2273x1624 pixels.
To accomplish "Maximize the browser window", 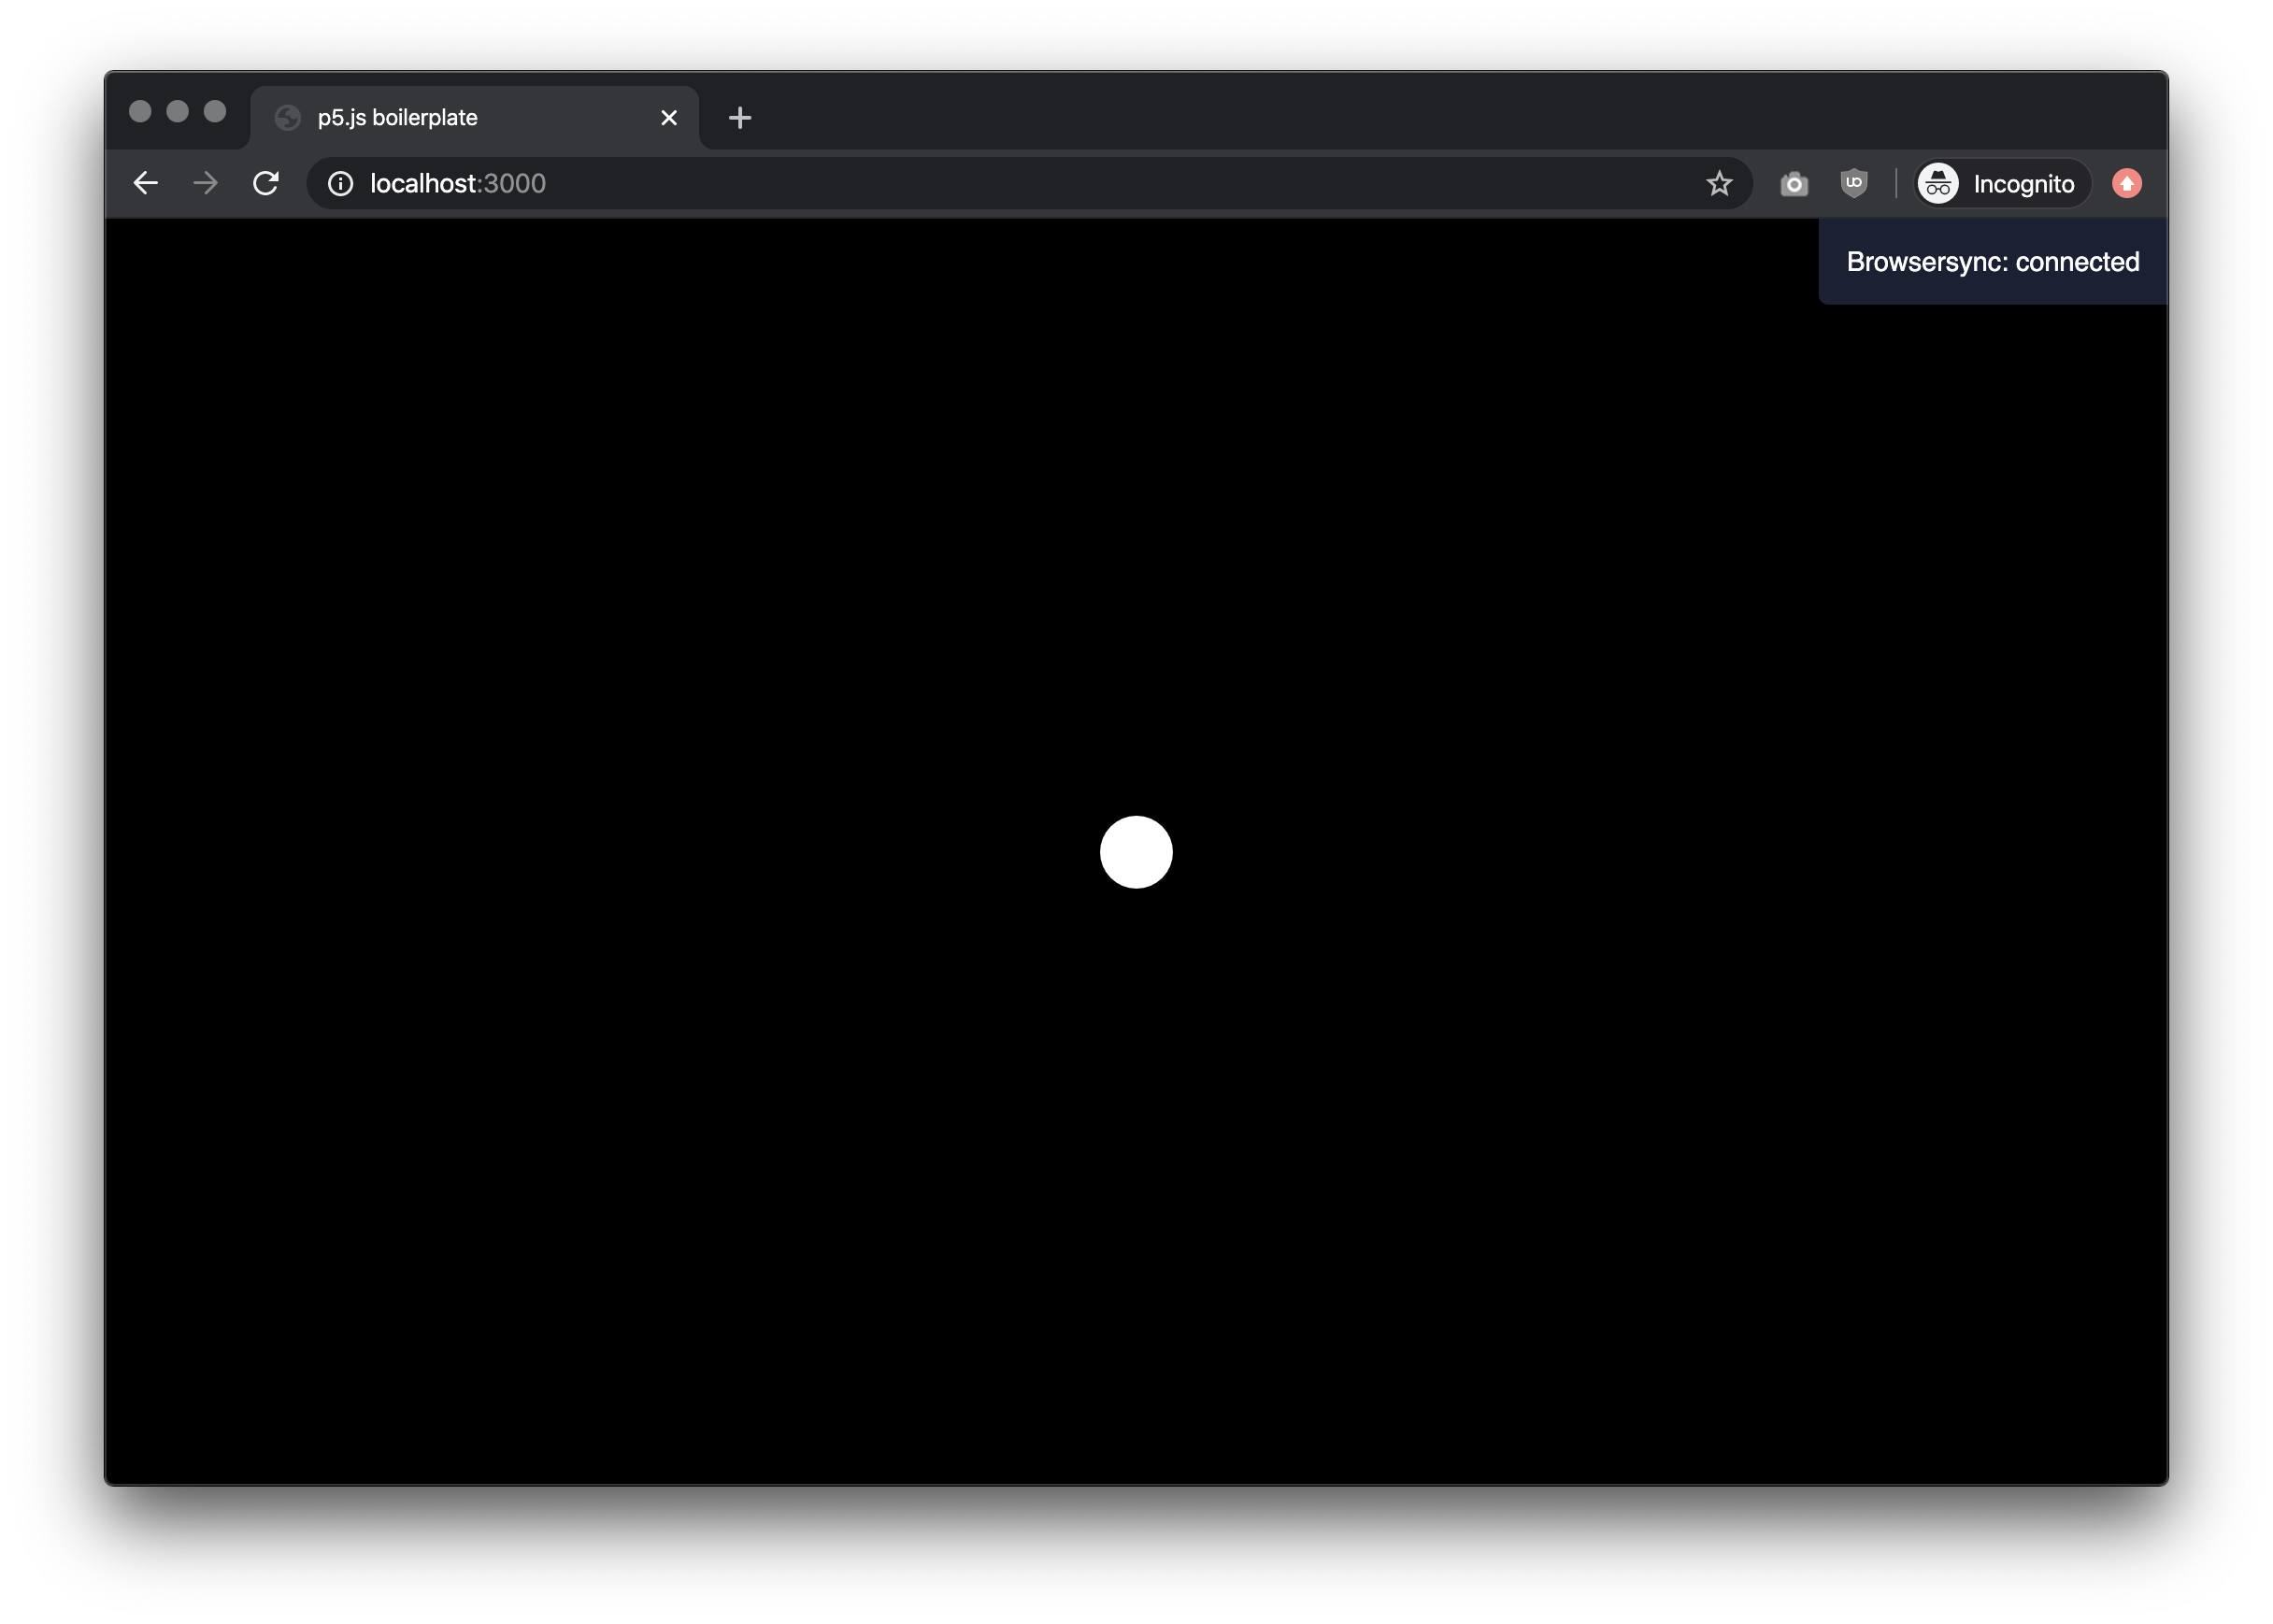I will tap(215, 111).
